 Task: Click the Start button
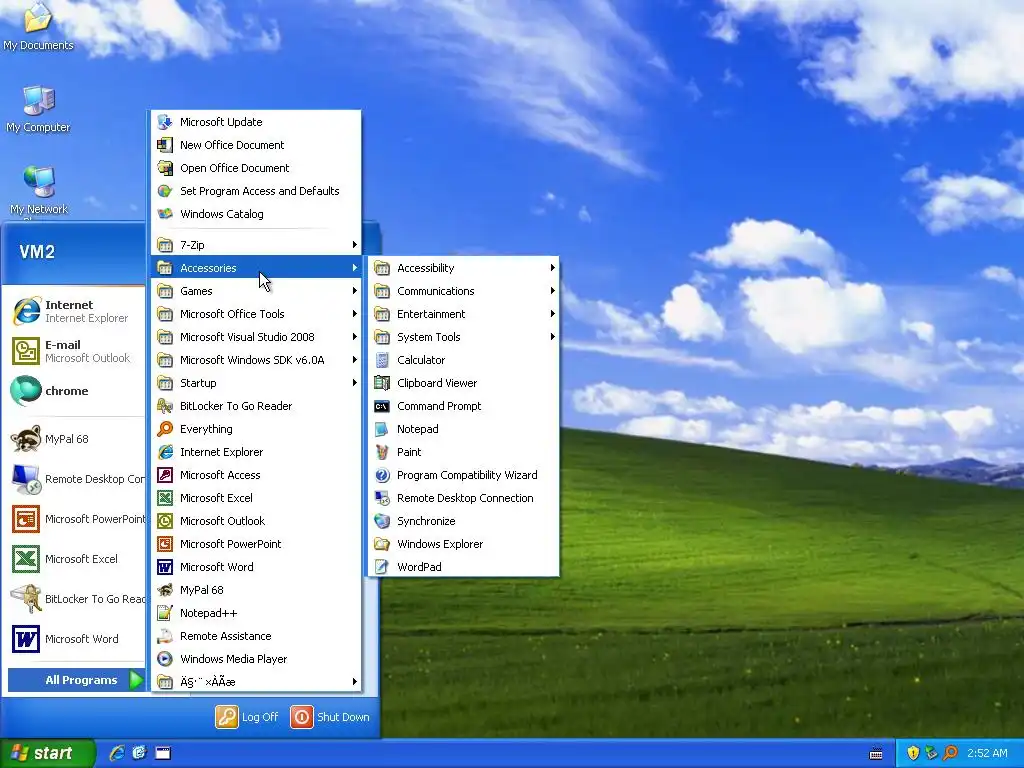click(x=47, y=753)
